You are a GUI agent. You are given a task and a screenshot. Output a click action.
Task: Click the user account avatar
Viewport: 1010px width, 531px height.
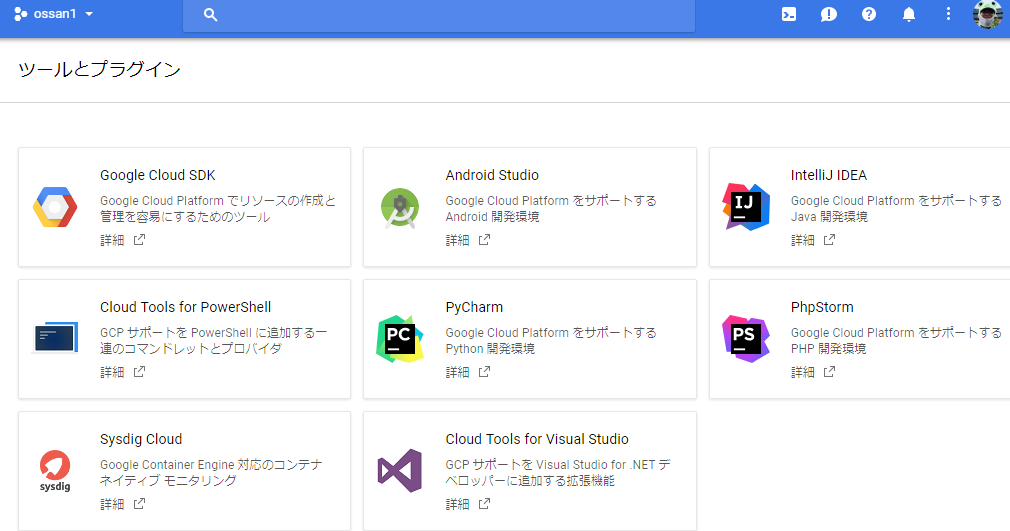click(988, 14)
